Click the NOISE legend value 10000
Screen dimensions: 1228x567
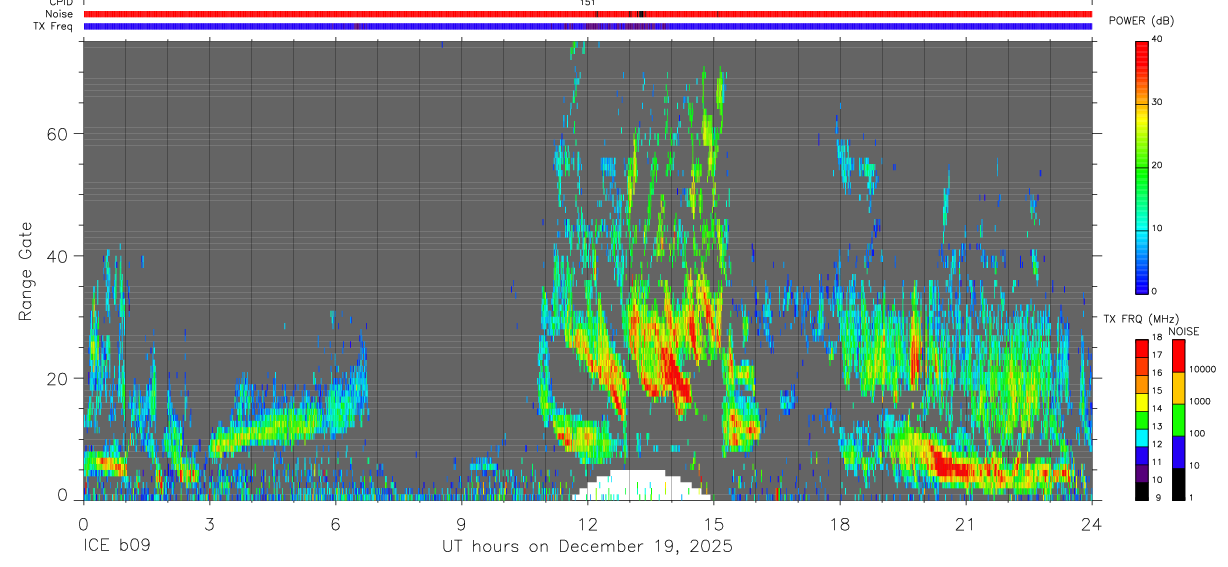1201,369
